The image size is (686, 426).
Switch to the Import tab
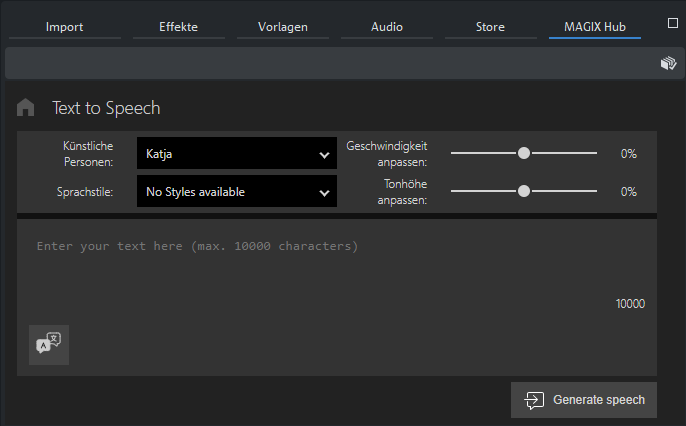64,27
